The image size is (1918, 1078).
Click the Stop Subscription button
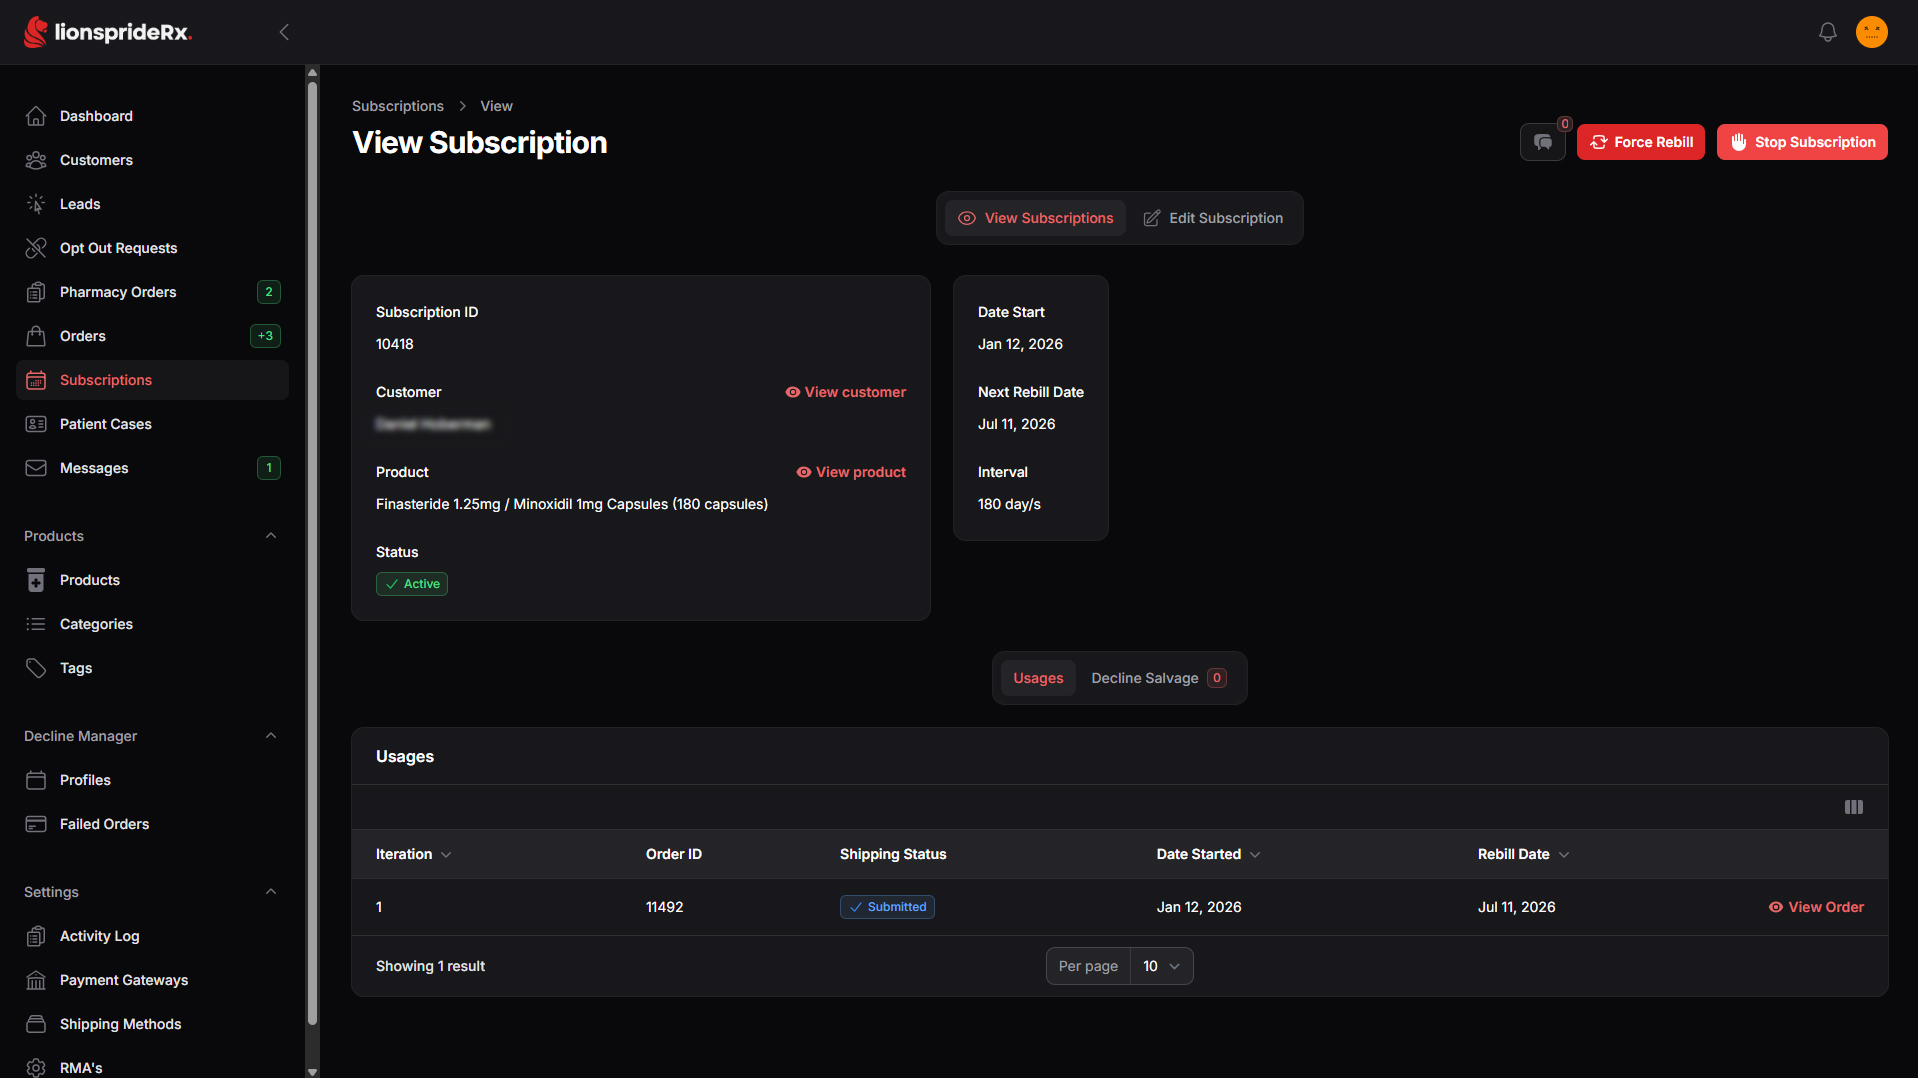click(1802, 142)
